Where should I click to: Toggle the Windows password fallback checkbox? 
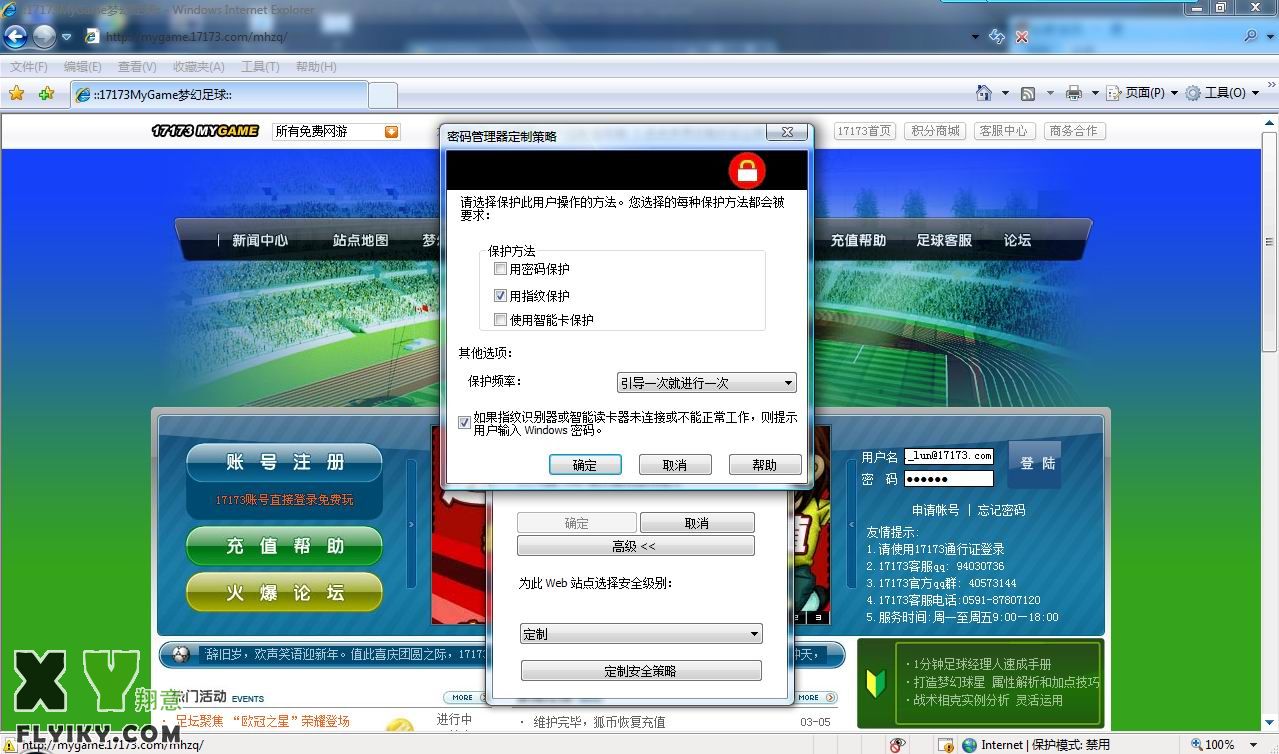[464, 422]
